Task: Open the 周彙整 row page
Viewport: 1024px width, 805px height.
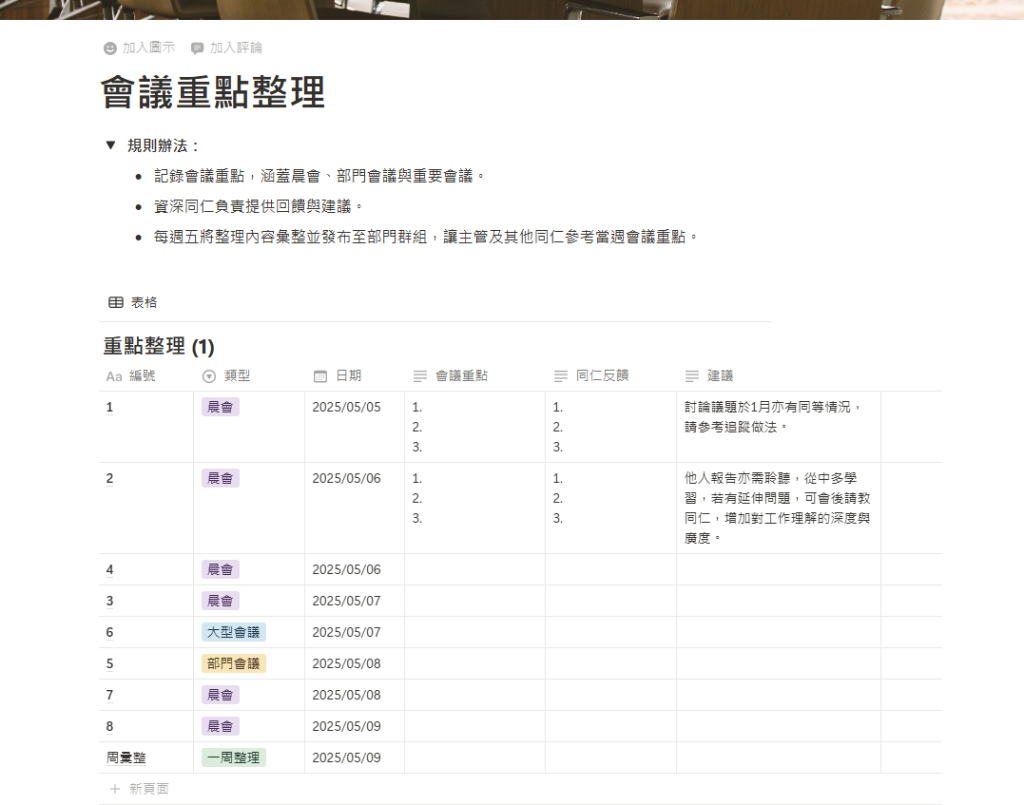Action: [126, 757]
